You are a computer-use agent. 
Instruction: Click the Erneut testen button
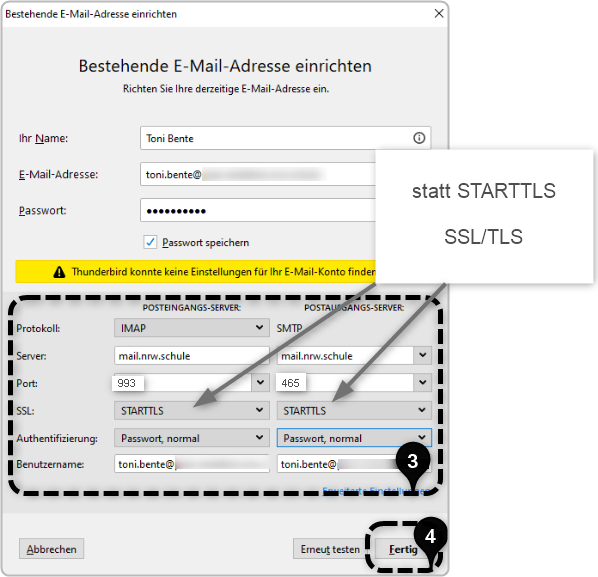[330, 549]
